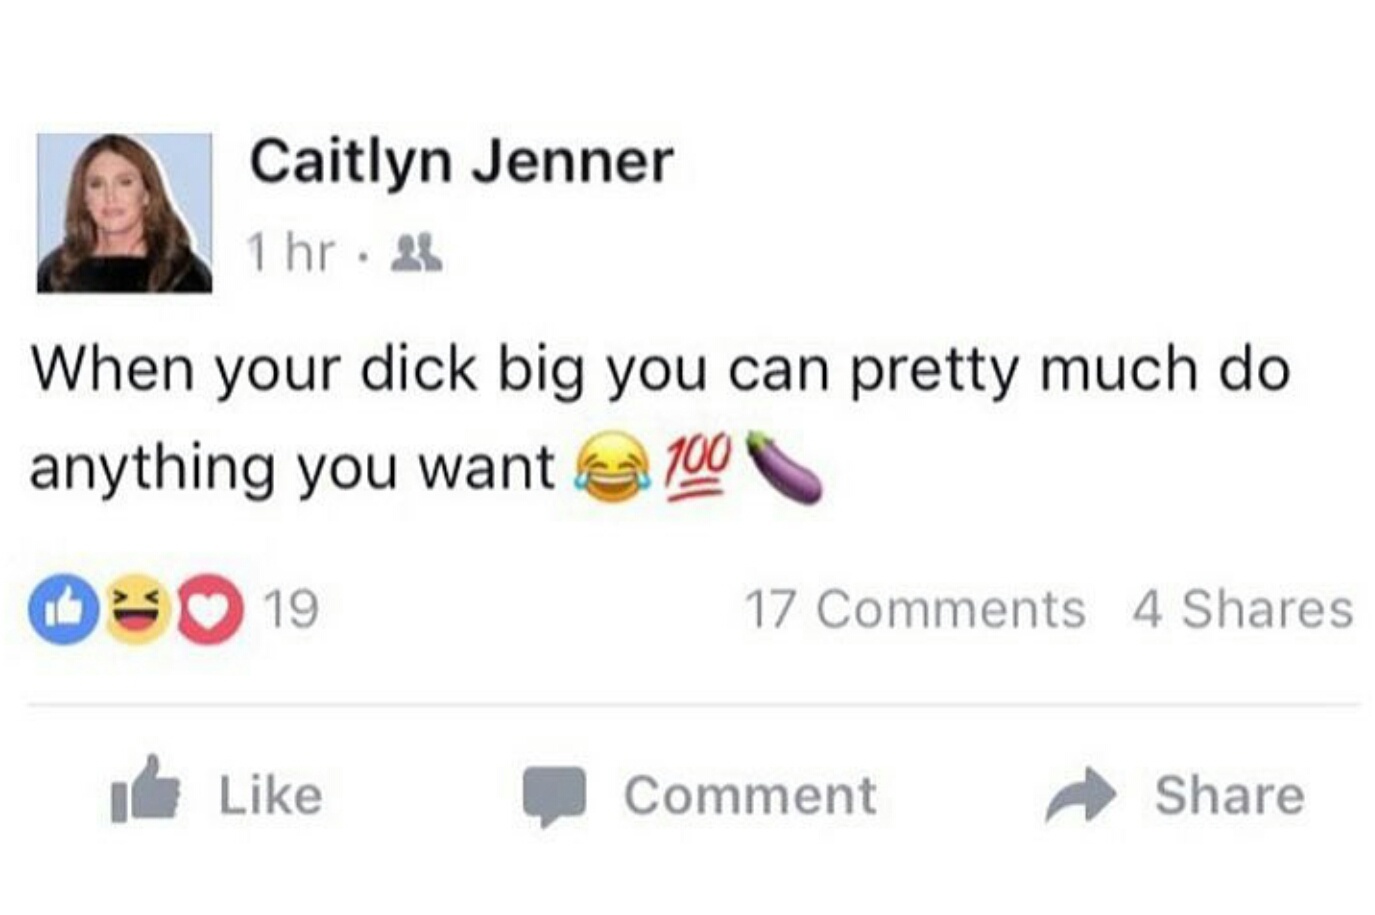Click the Share arrow icon
Image resolution: width=1375 pixels, height=915 pixels.
[x=1080, y=796]
